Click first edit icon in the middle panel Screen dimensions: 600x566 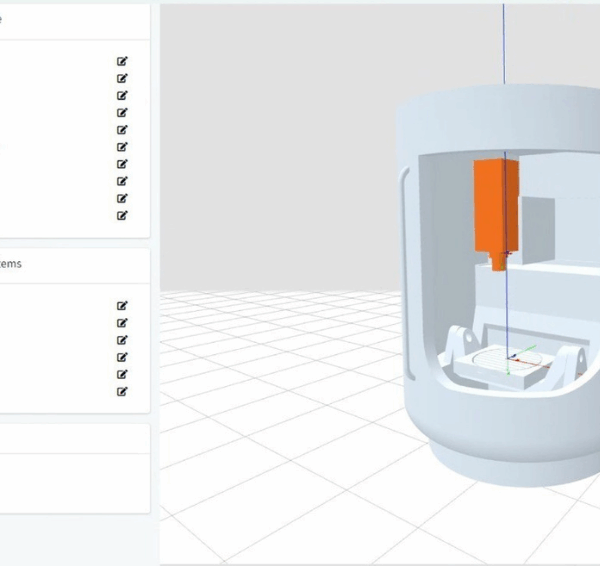pyautogui.click(x=122, y=306)
